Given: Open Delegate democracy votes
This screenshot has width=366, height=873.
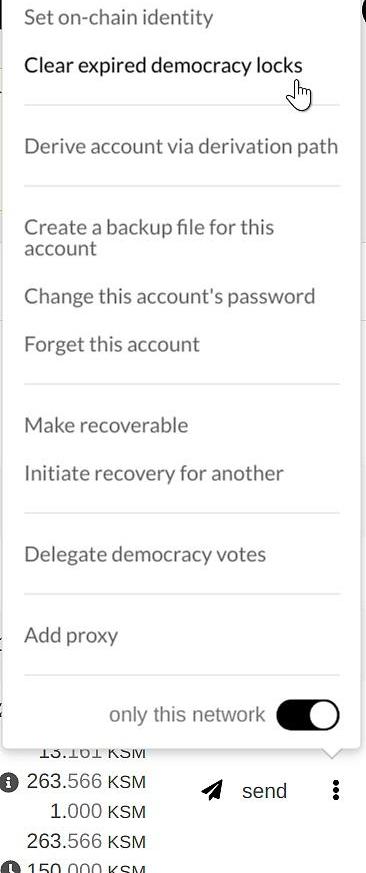Looking at the screenshot, I should click(145, 555).
